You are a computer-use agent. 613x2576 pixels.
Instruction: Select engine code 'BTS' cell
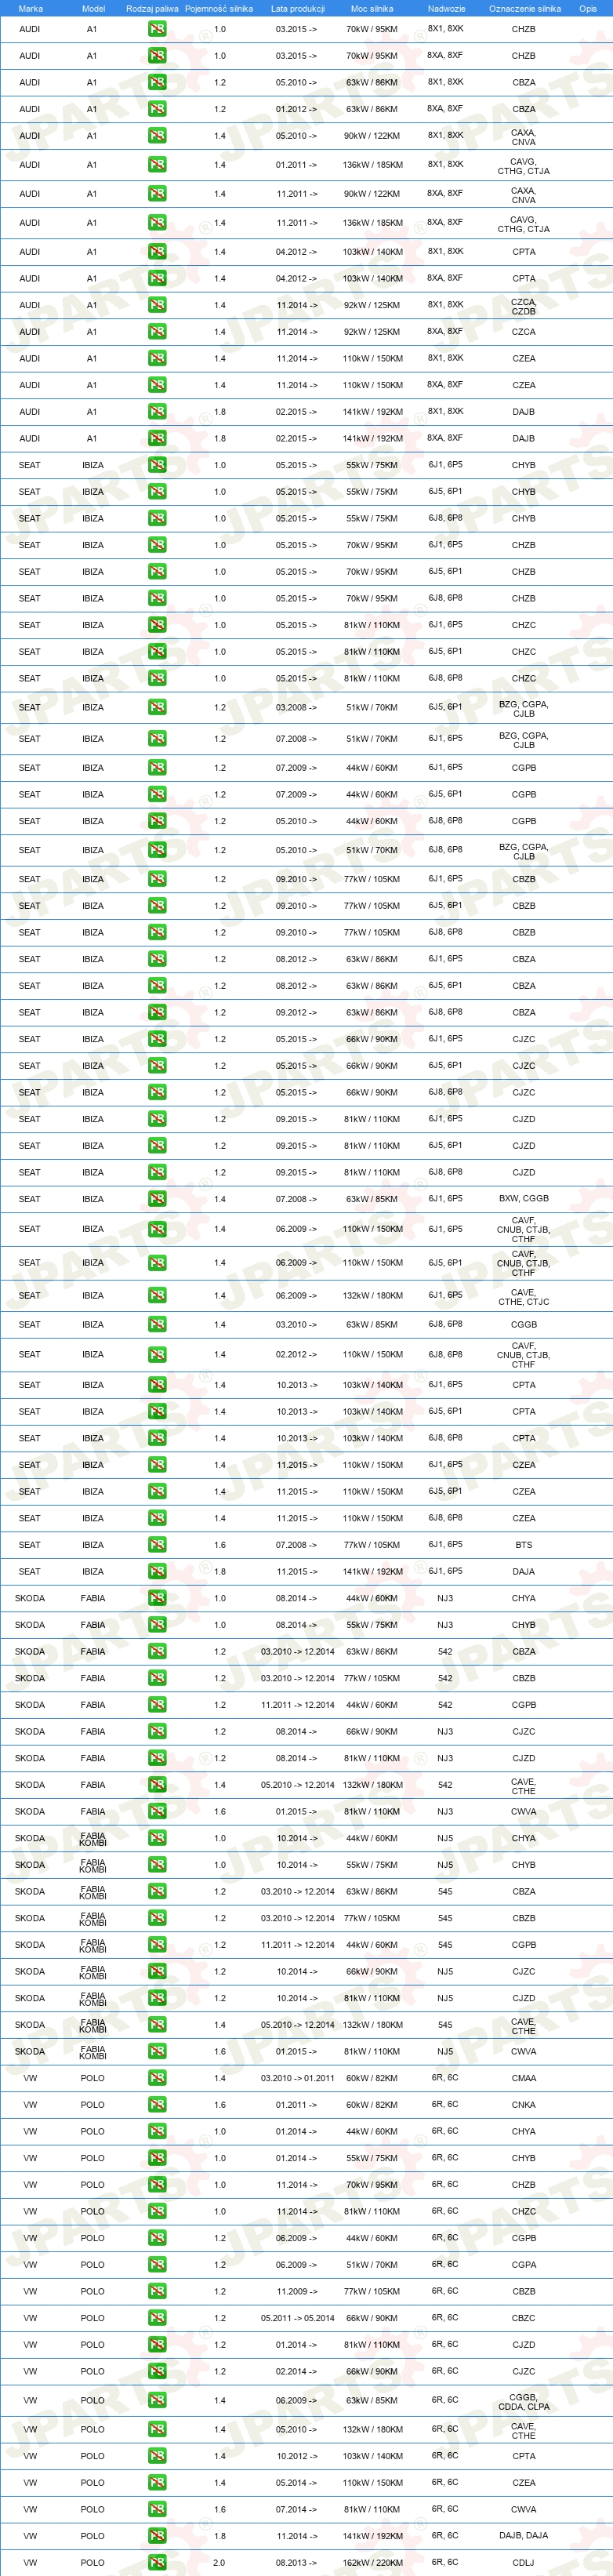tap(524, 1545)
